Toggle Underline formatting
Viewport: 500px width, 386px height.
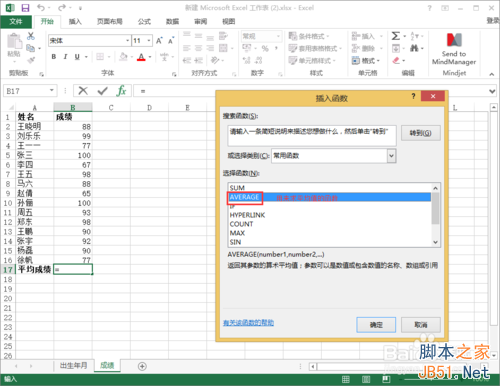[x=77, y=57]
